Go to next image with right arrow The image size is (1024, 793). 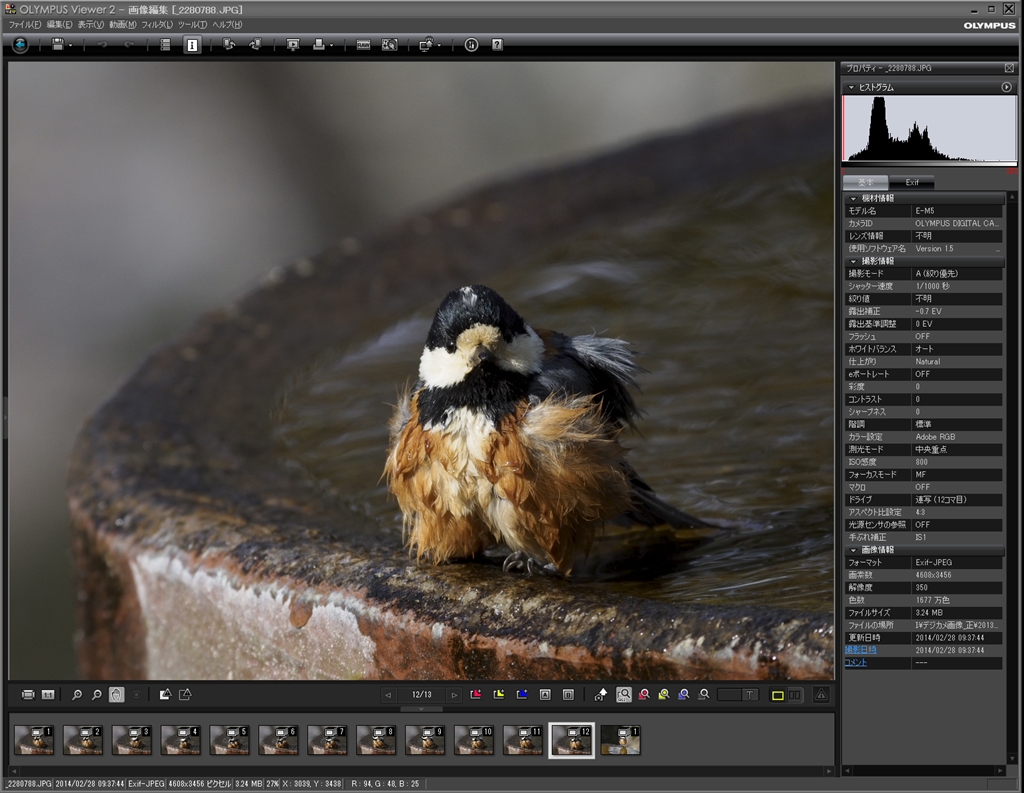[454, 694]
